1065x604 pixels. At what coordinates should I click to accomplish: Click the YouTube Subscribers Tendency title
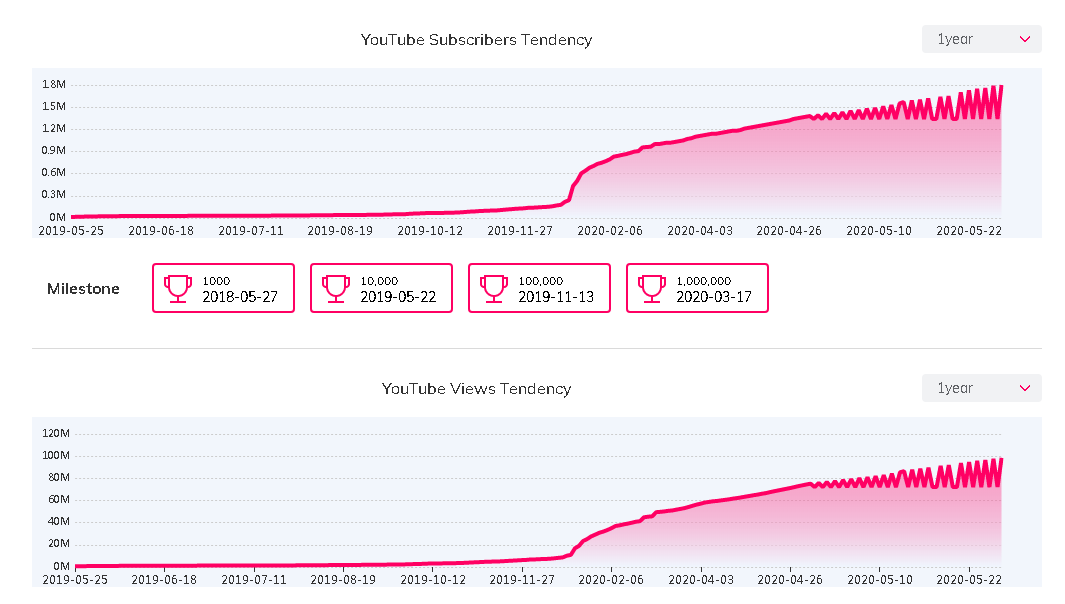pos(476,40)
